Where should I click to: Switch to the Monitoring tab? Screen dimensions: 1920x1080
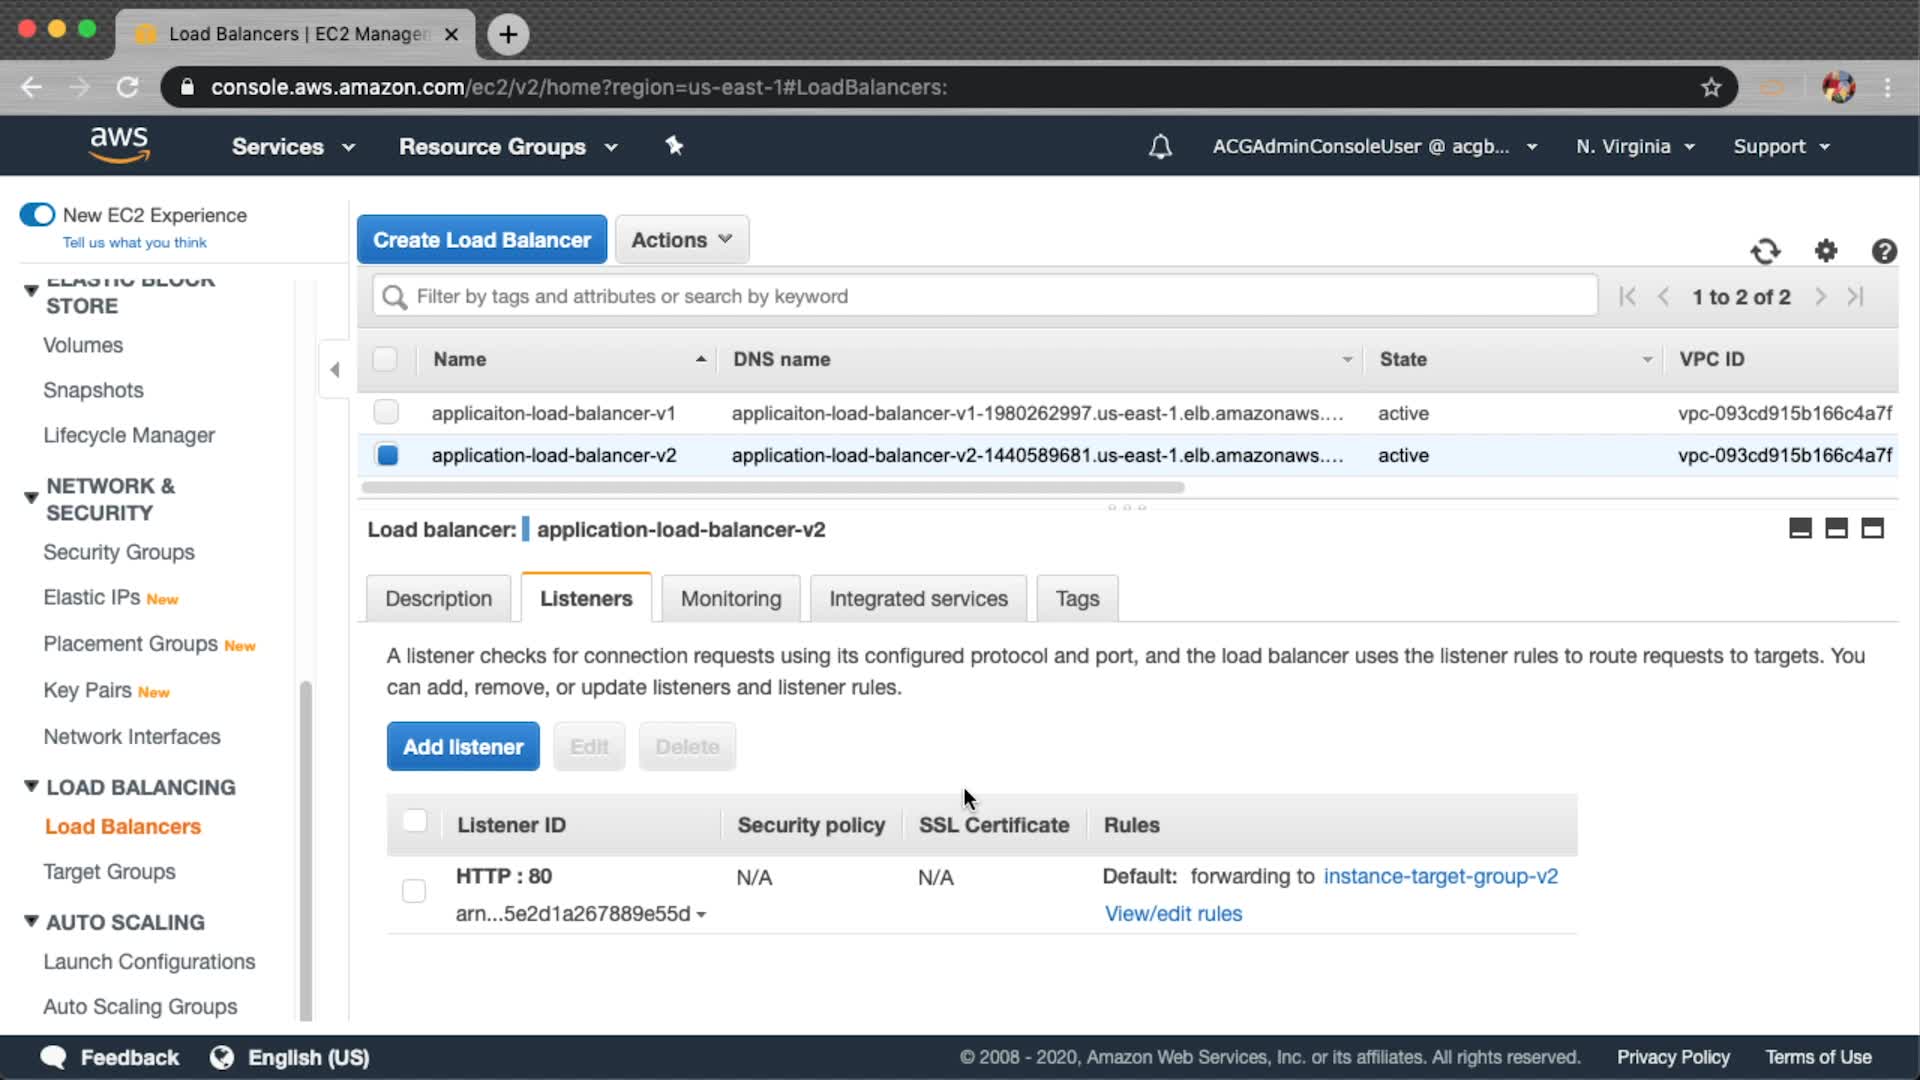tap(731, 598)
